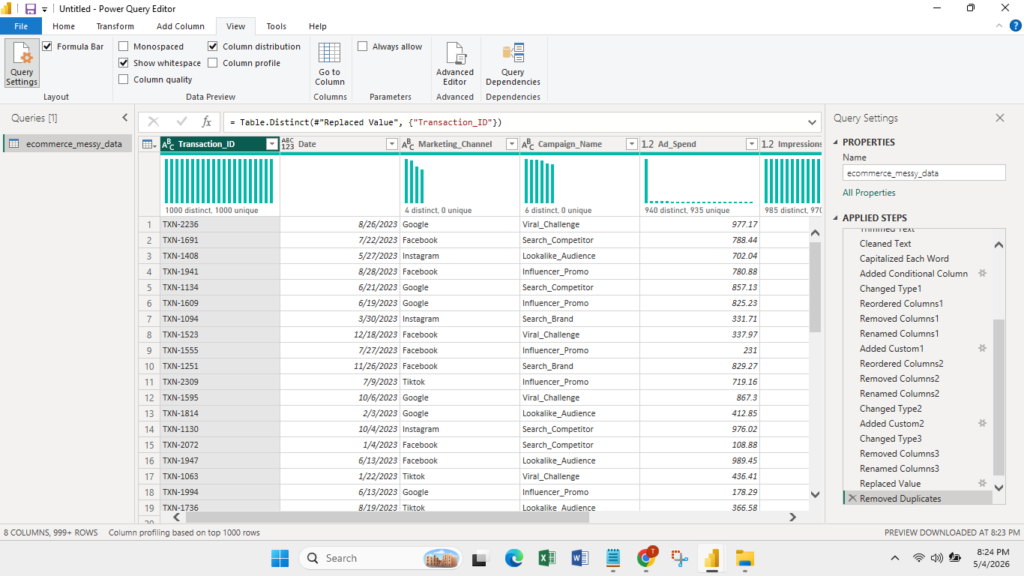This screenshot has width=1024, height=576.
Task: Open the Advanced Editor
Action: click(x=455, y=64)
